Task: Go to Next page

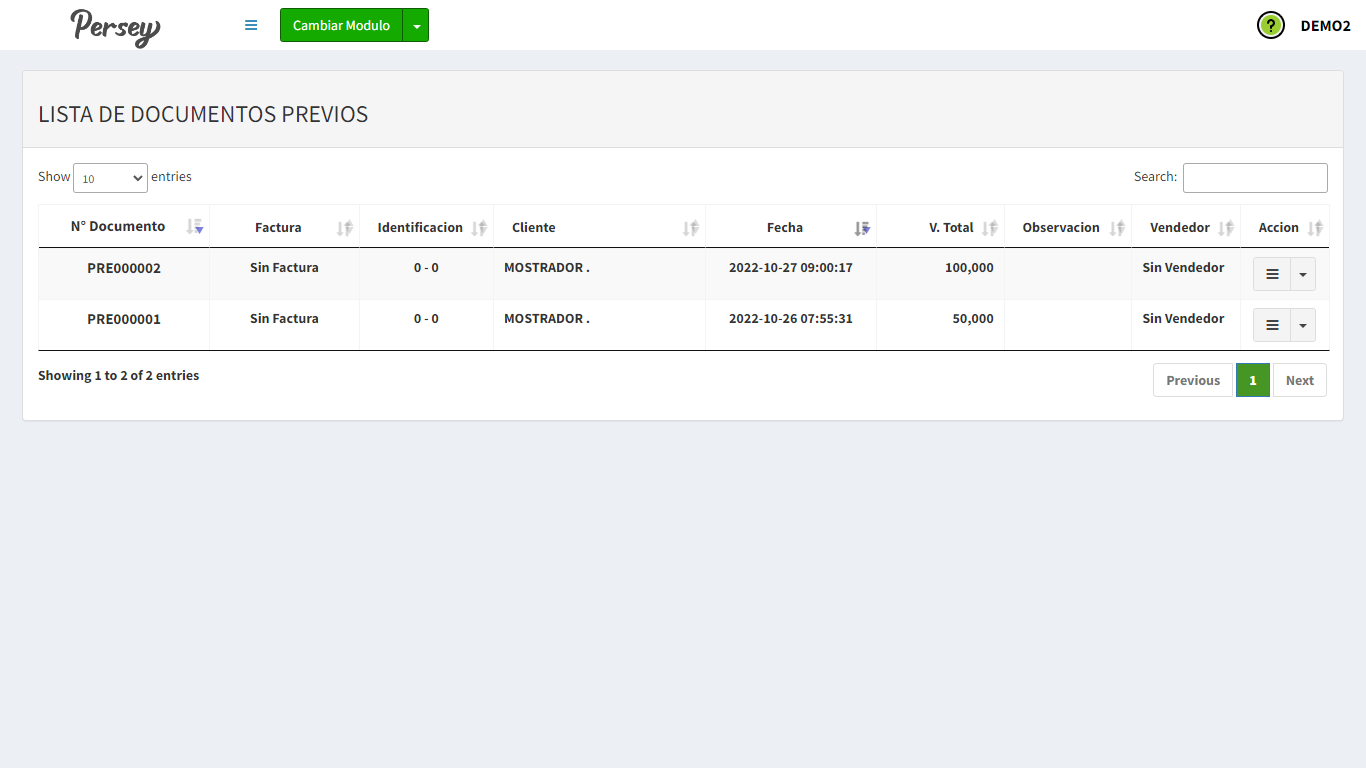Action: [1299, 380]
